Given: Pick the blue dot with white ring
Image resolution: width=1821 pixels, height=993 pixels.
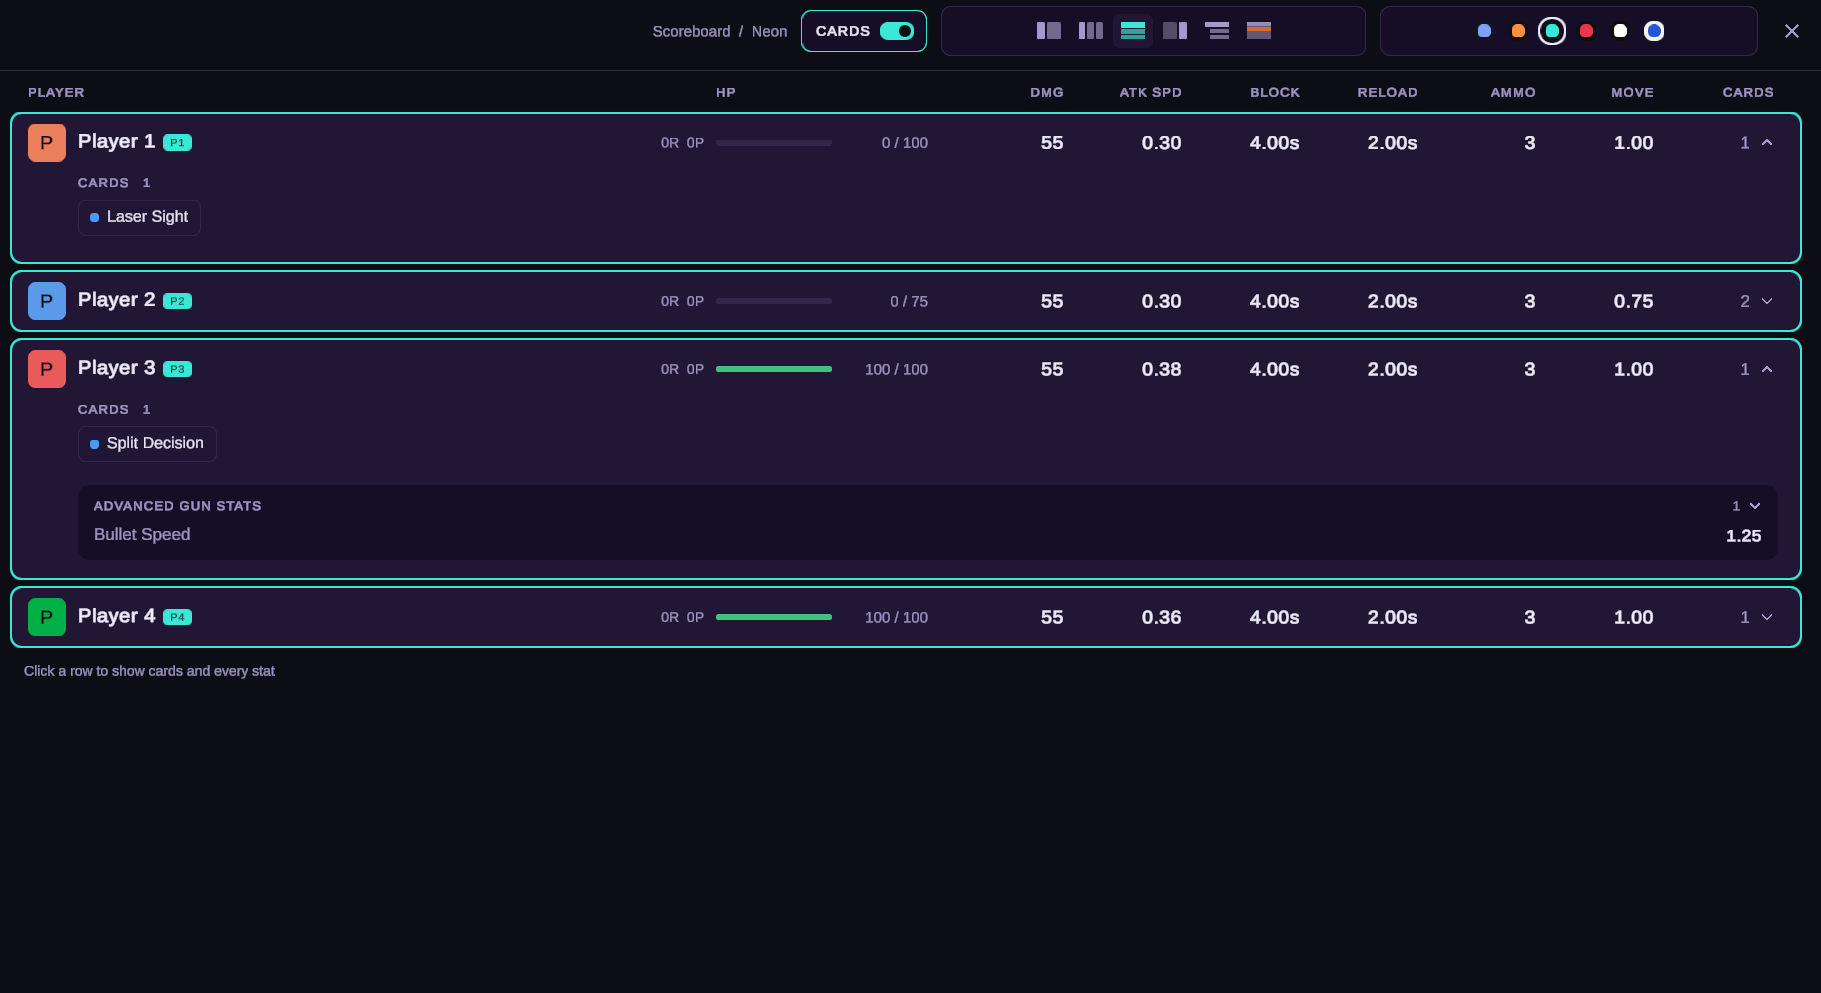Looking at the screenshot, I should (1654, 31).
